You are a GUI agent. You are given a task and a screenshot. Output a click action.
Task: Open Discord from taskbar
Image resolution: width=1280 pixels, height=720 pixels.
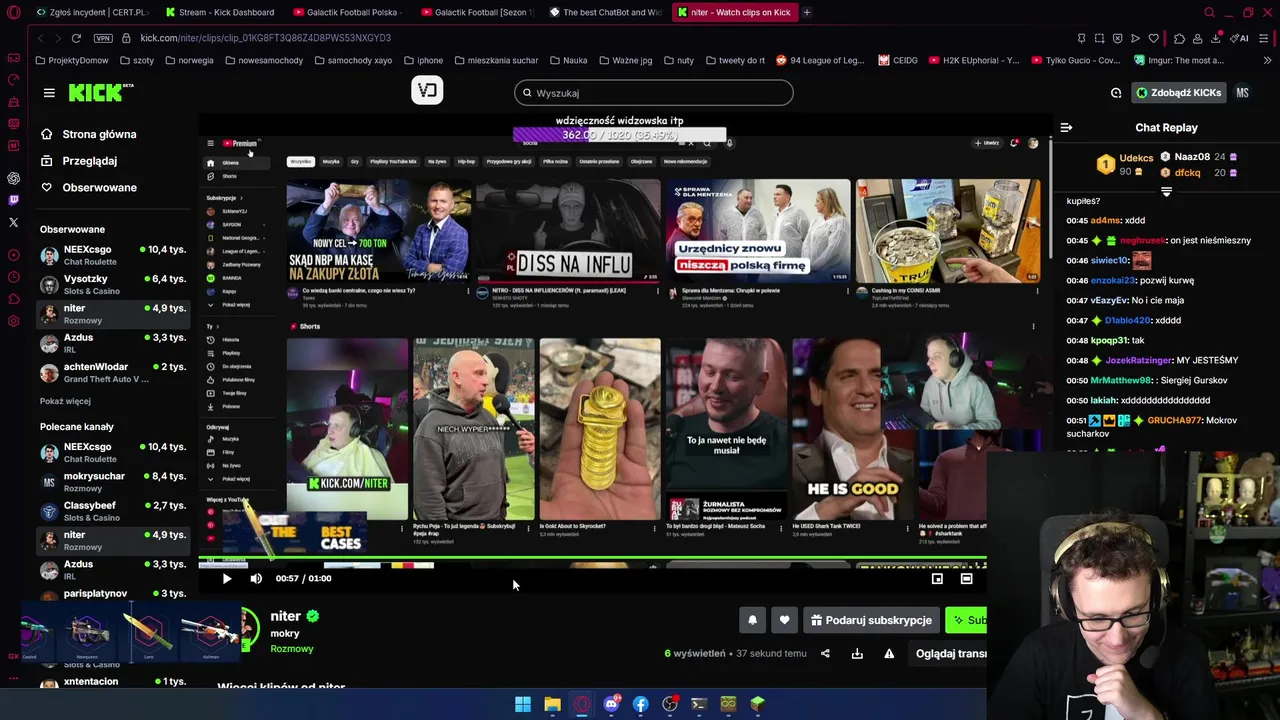coord(611,704)
